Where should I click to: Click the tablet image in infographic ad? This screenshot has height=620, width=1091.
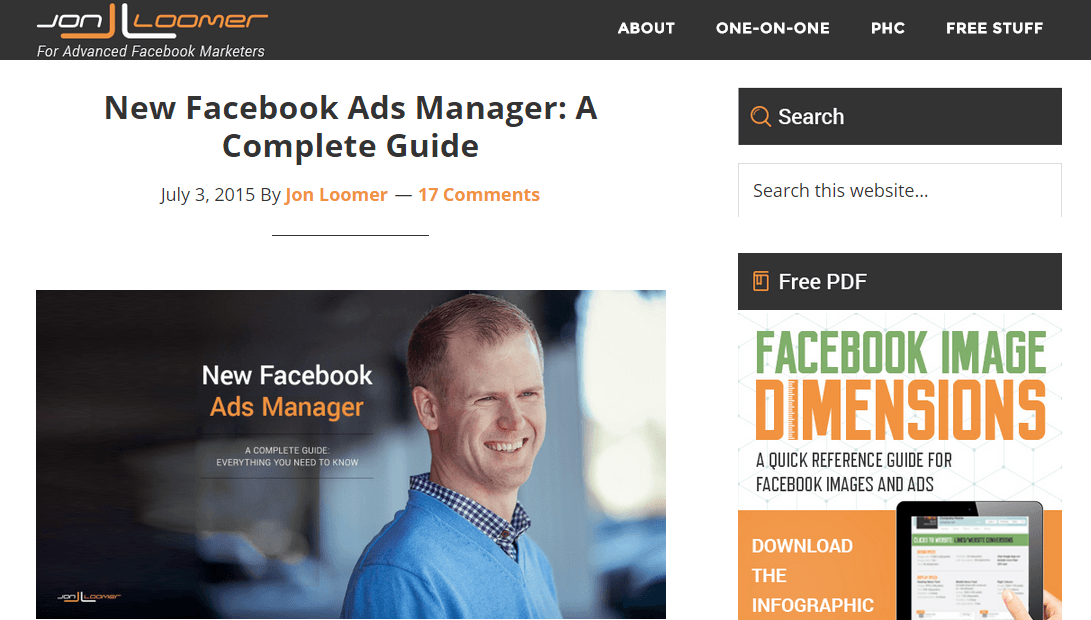(x=970, y=560)
